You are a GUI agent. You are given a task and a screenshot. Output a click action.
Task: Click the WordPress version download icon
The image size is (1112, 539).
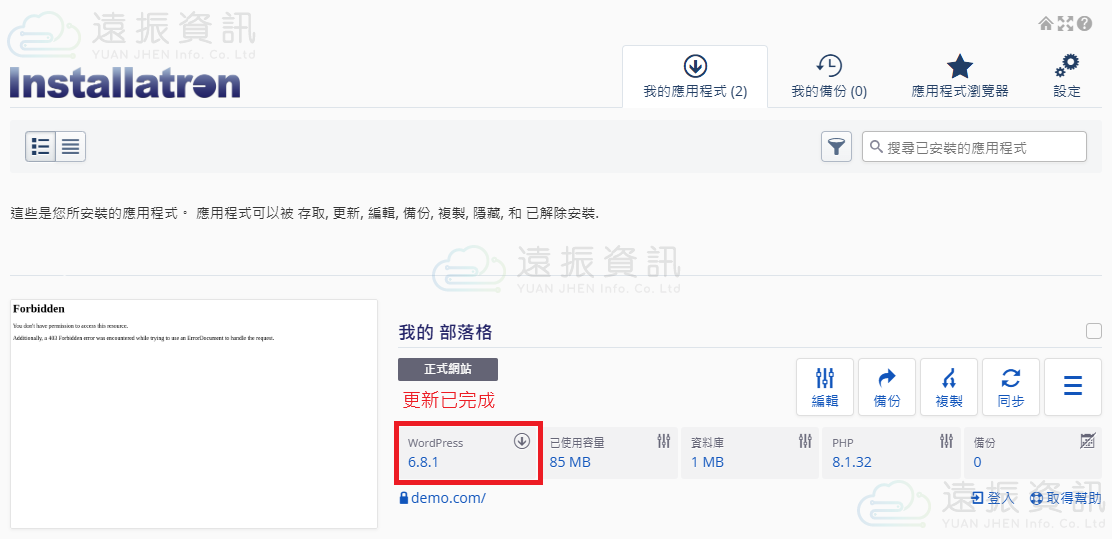(x=521, y=441)
